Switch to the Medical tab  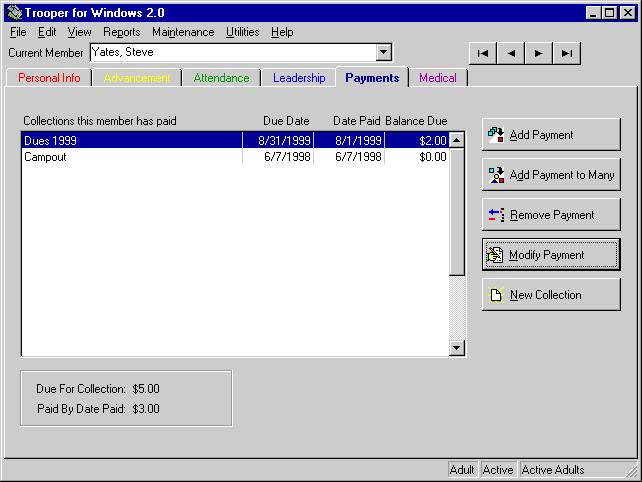pos(438,78)
